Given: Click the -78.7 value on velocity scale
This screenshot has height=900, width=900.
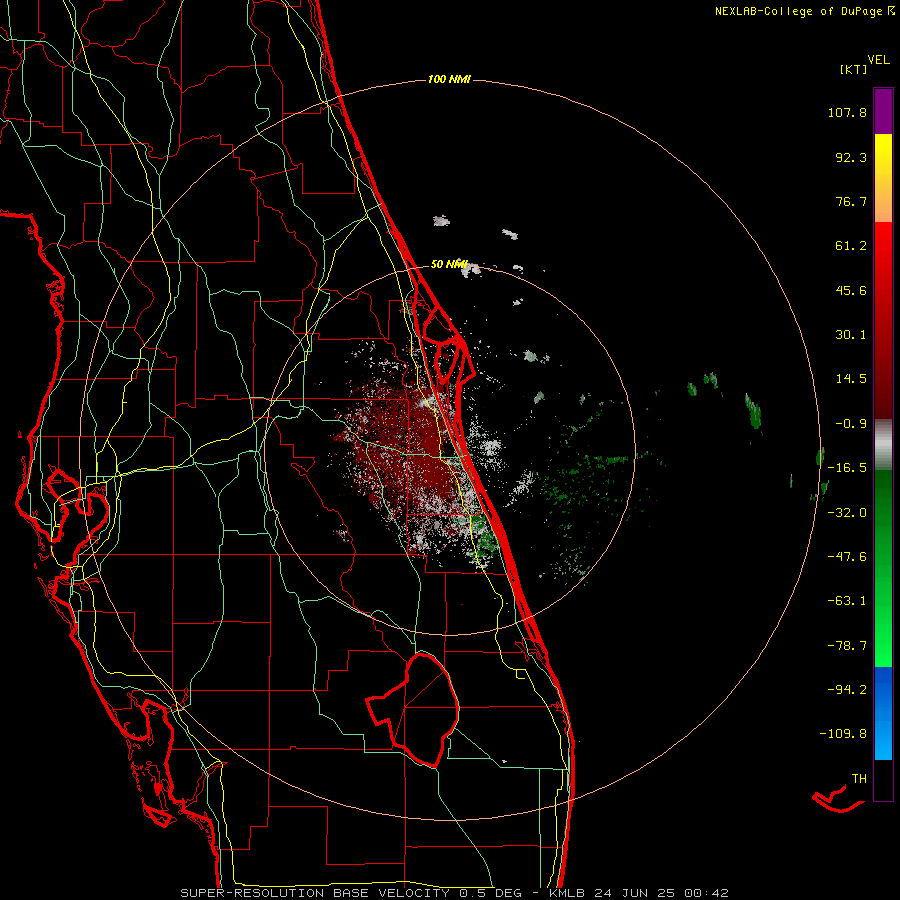Looking at the screenshot, I should 847,646.
